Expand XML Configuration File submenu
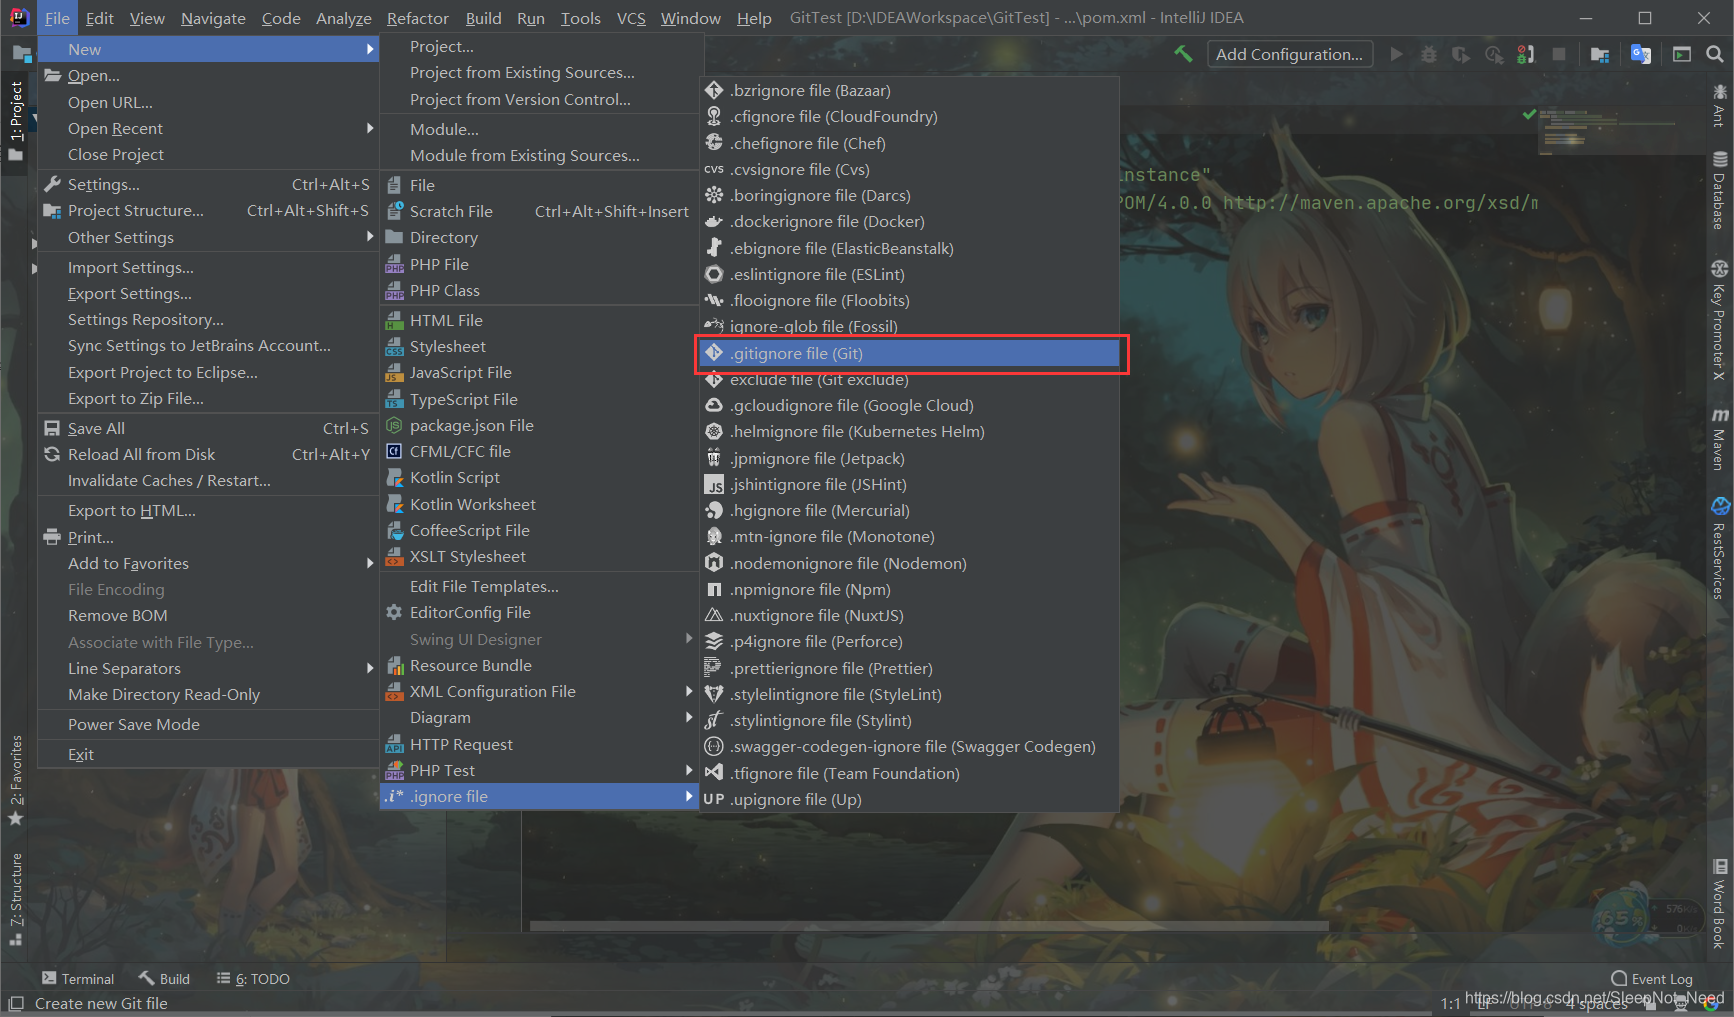The height and width of the screenshot is (1017, 1734). point(539,691)
